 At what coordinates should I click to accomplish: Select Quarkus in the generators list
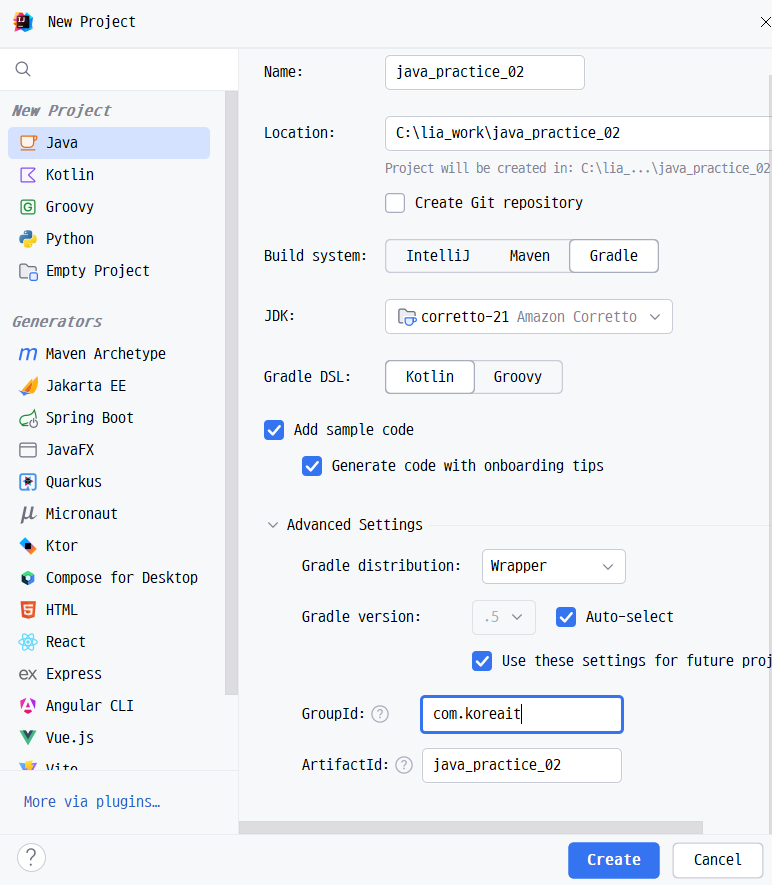[109, 482]
